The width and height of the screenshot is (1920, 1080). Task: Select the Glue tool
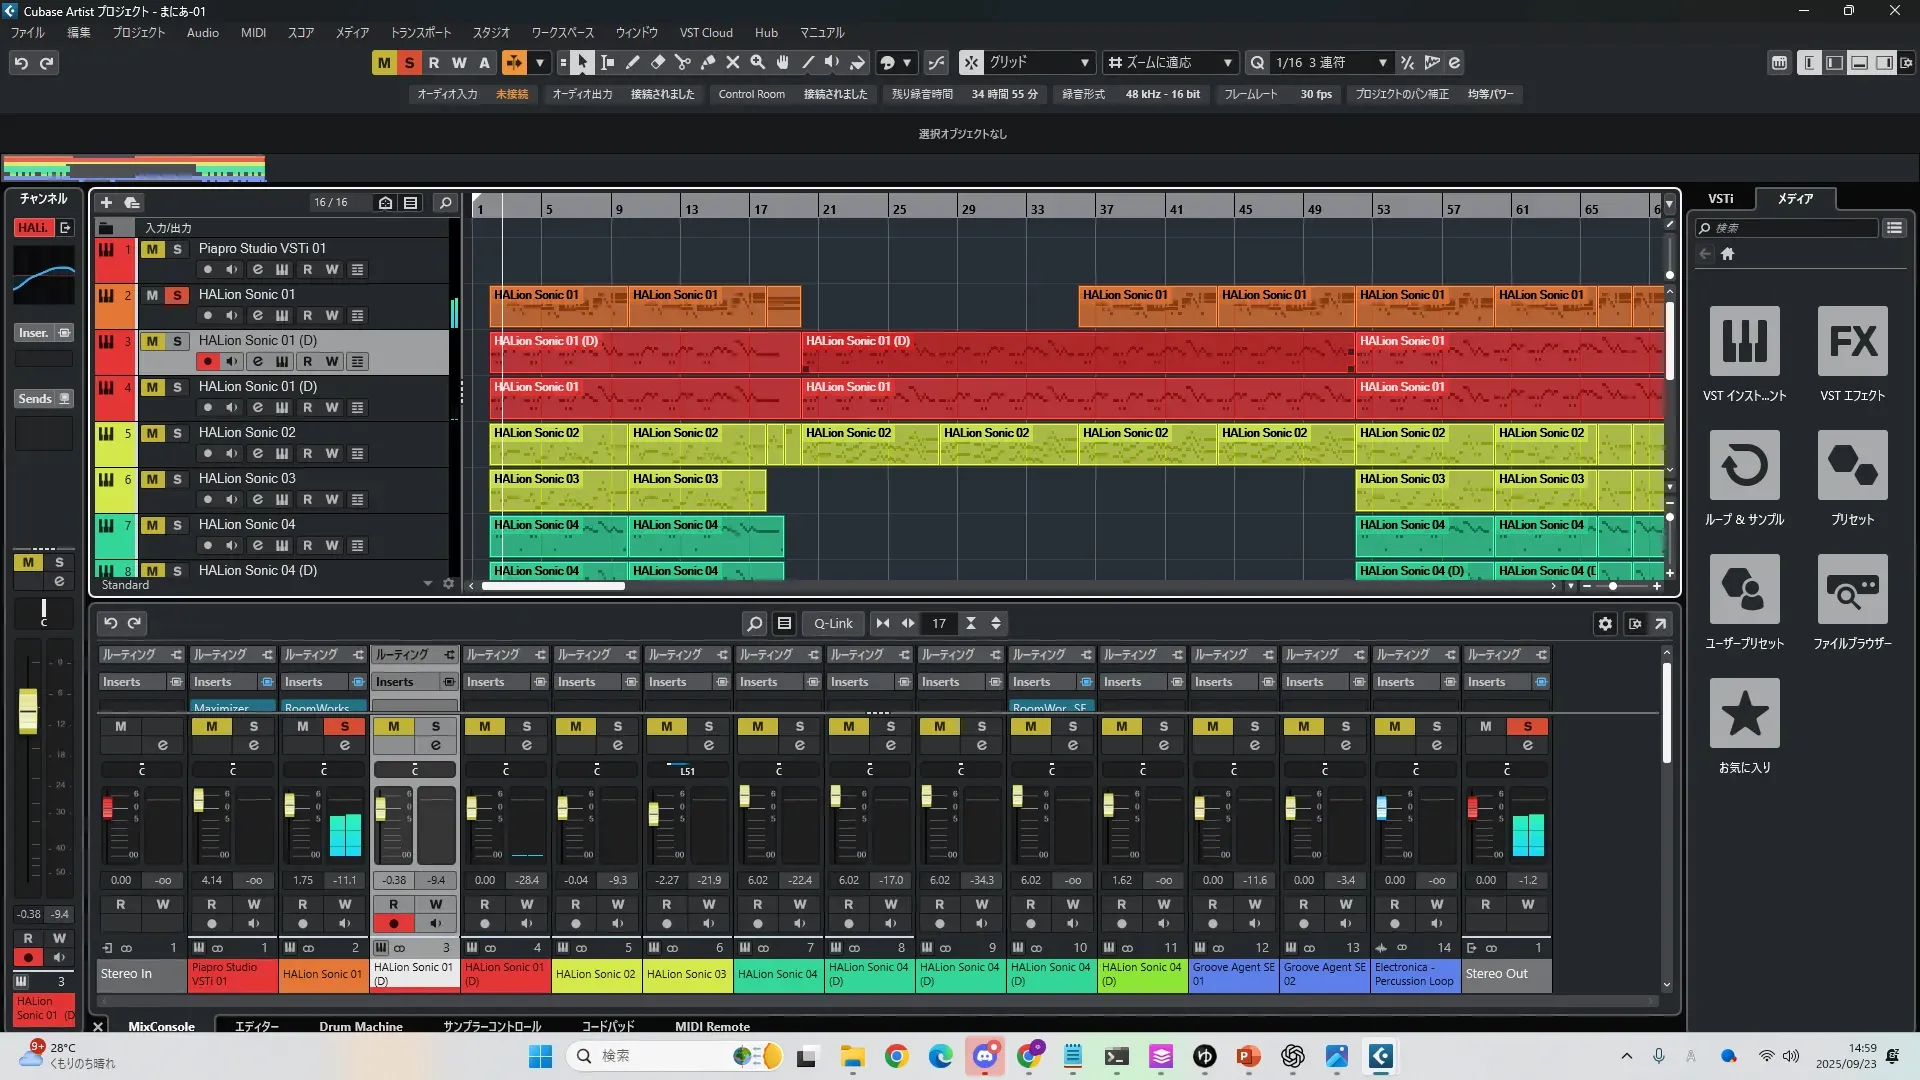click(x=708, y=63)
